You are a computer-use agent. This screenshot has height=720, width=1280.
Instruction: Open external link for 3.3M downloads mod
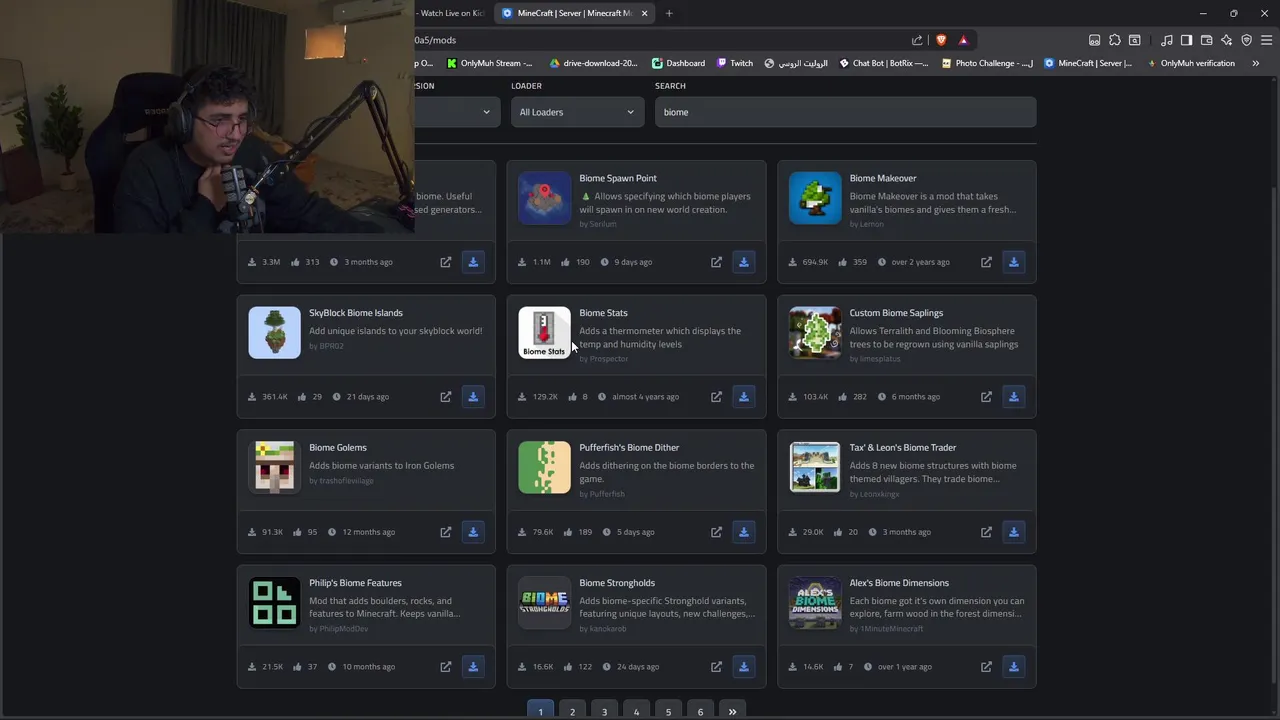tap(446, 262)
